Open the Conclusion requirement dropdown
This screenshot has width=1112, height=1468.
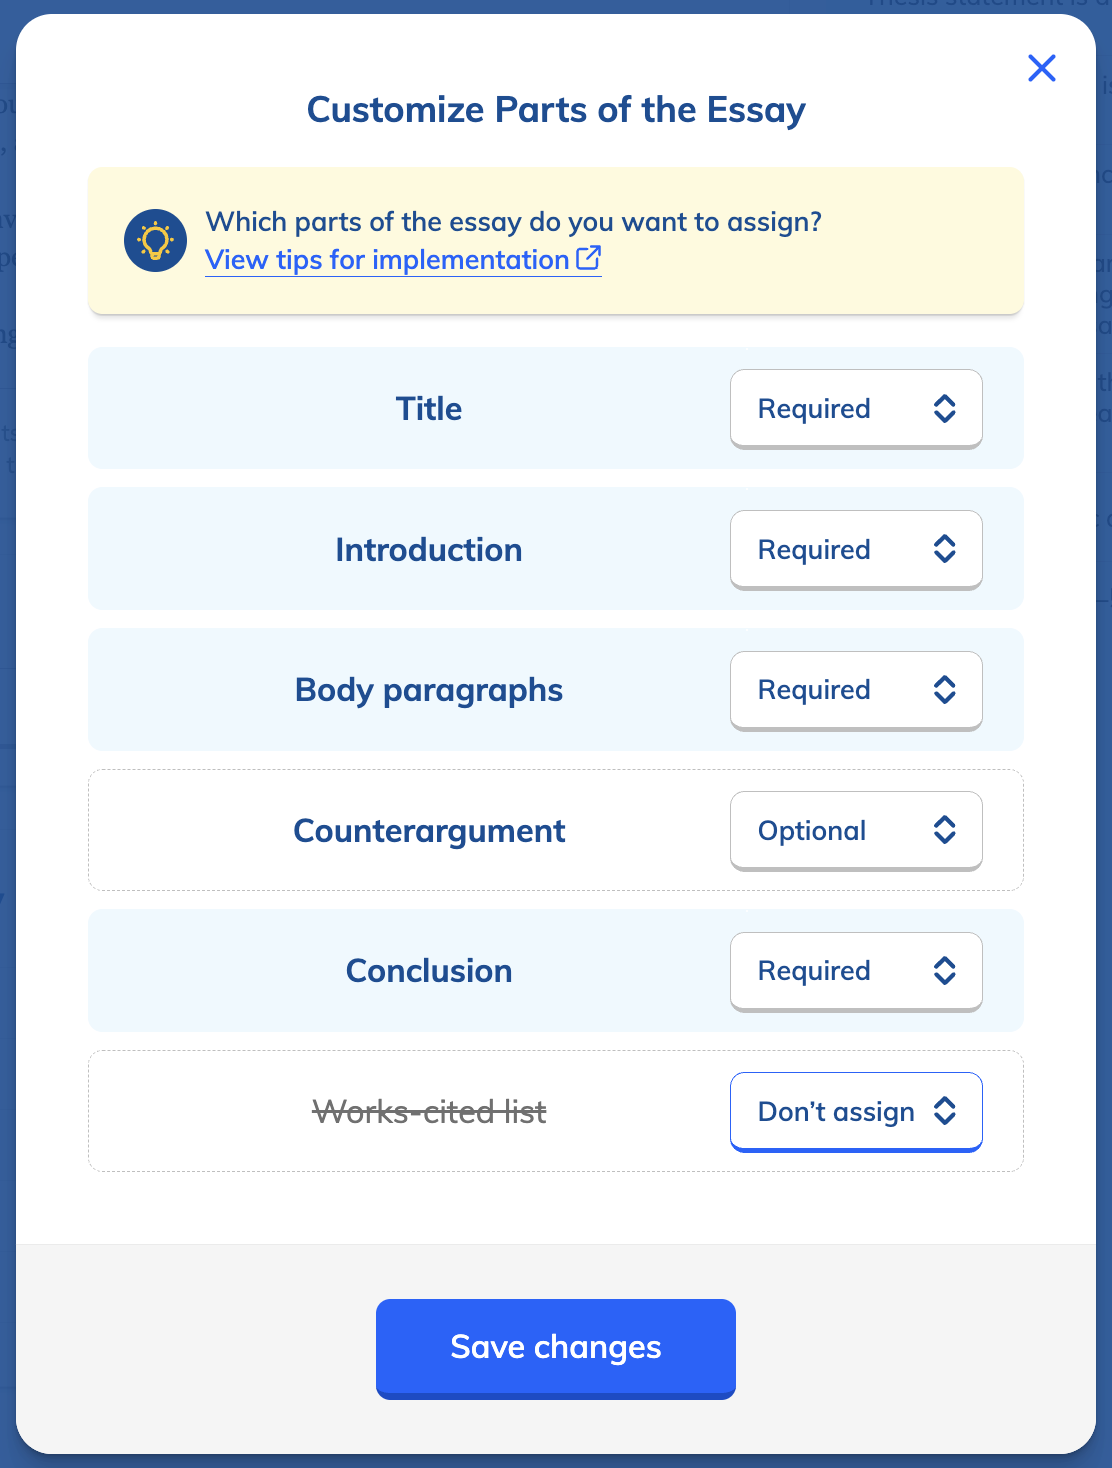[x=856, y=971]
